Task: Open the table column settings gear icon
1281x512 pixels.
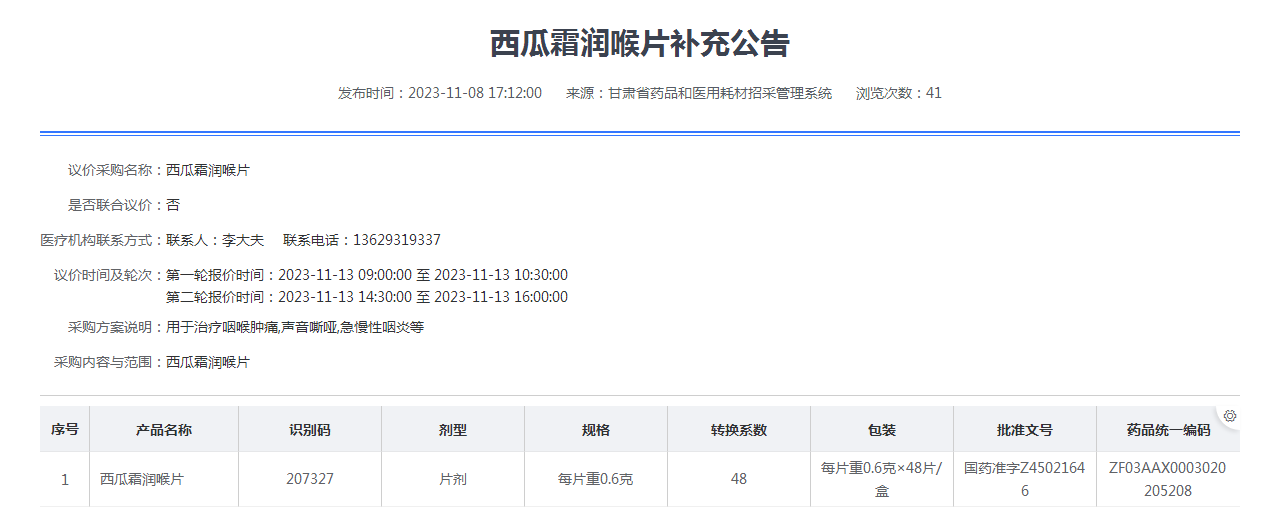Action: (x=1230, y=416)
